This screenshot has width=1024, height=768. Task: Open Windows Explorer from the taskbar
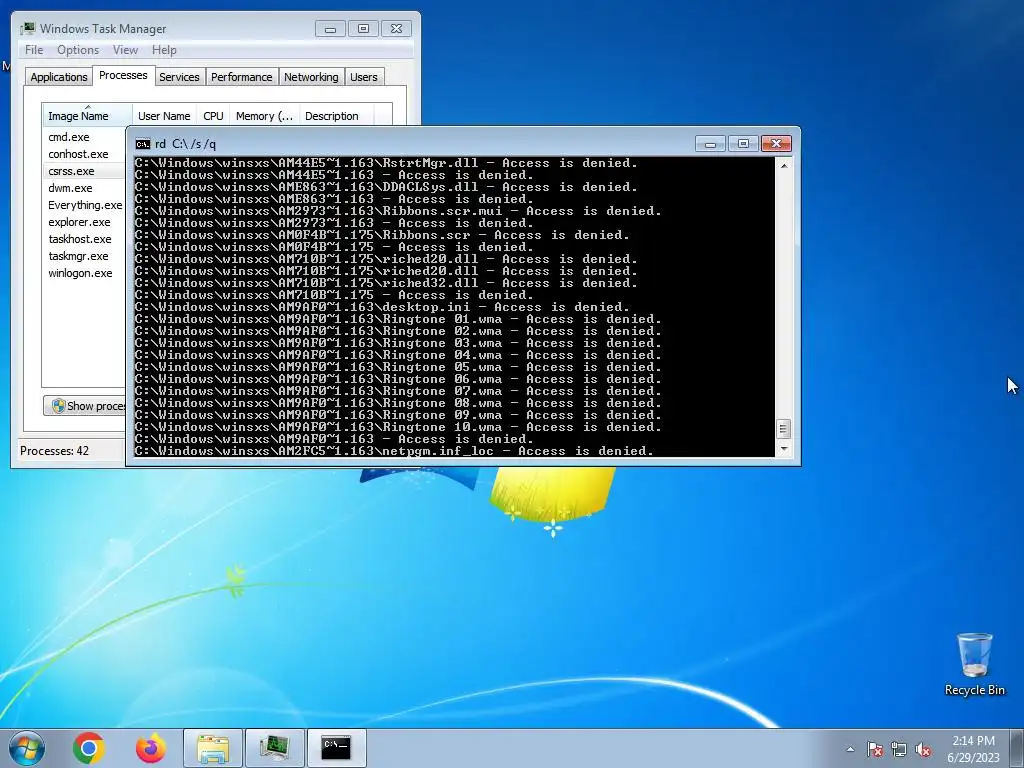[x=213, y=748]
